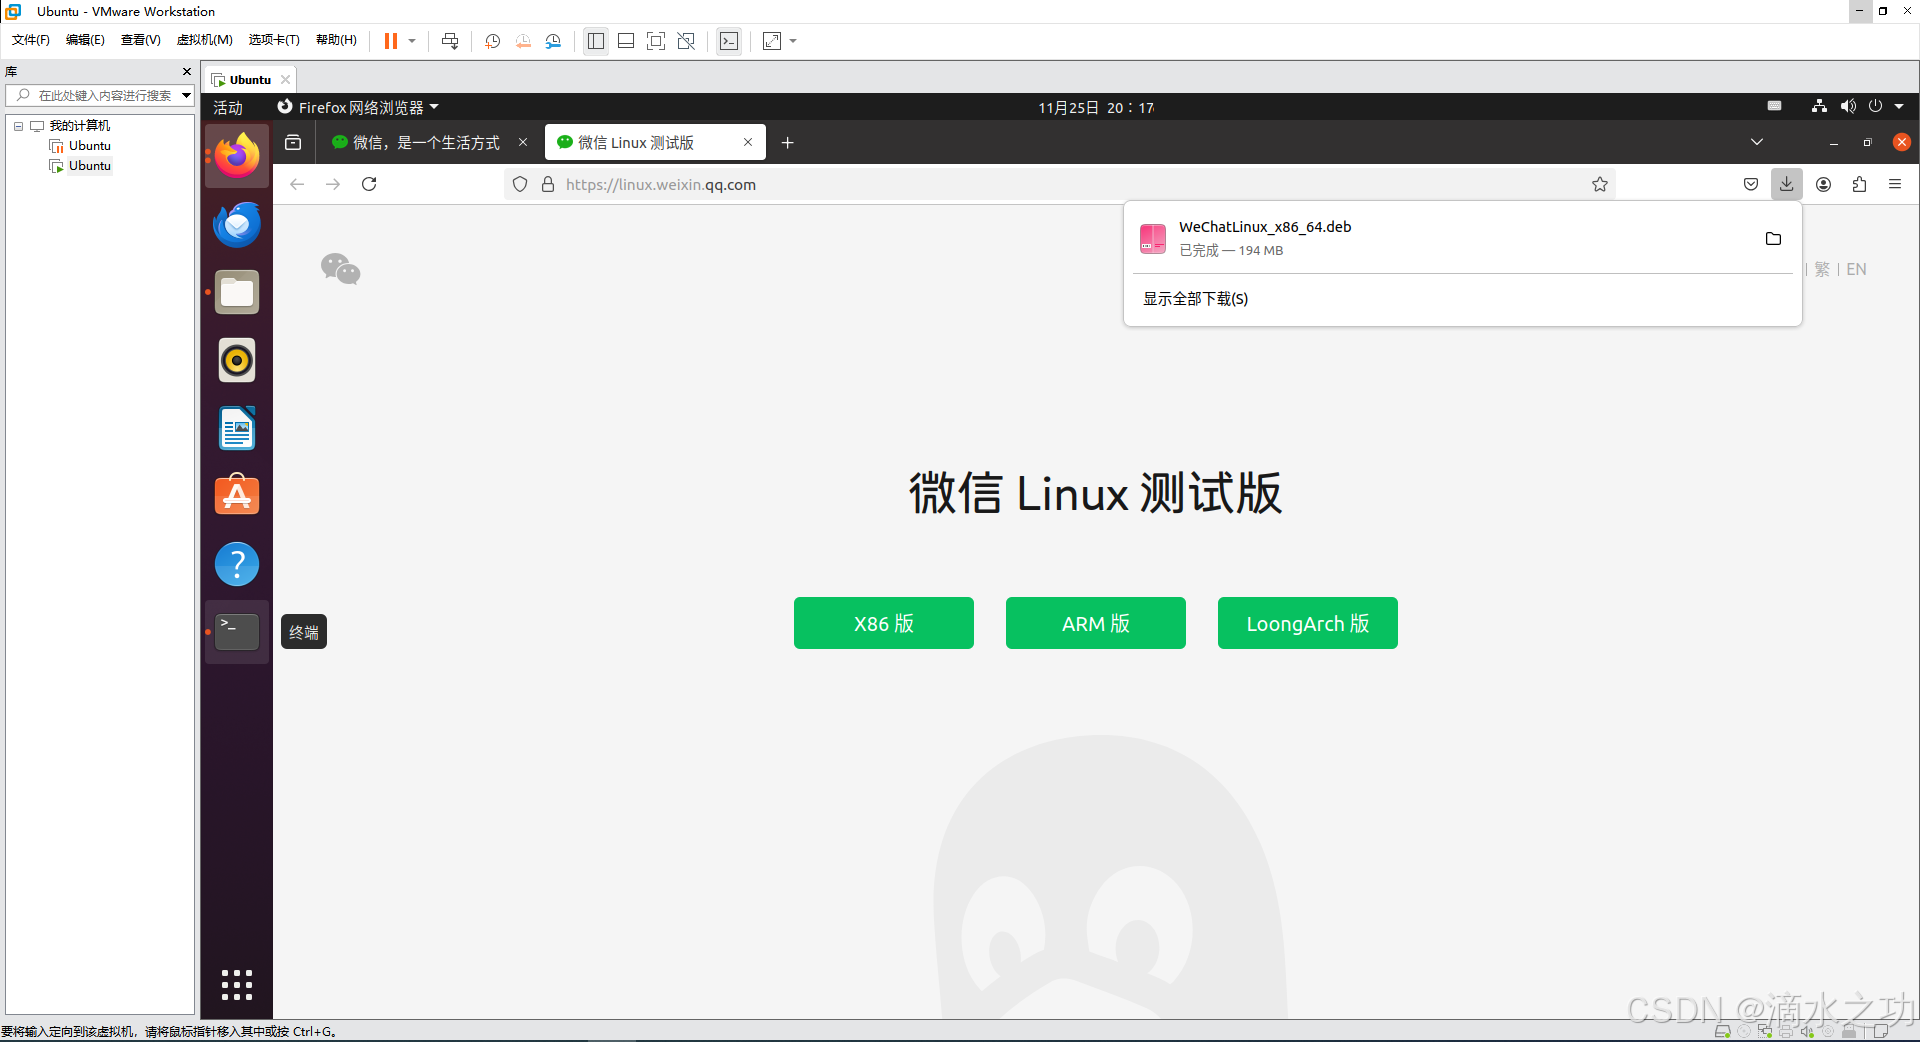Open the 活动 activities overview
The width and height of the screenshot is (1920, 1042).
click(228, 107)
